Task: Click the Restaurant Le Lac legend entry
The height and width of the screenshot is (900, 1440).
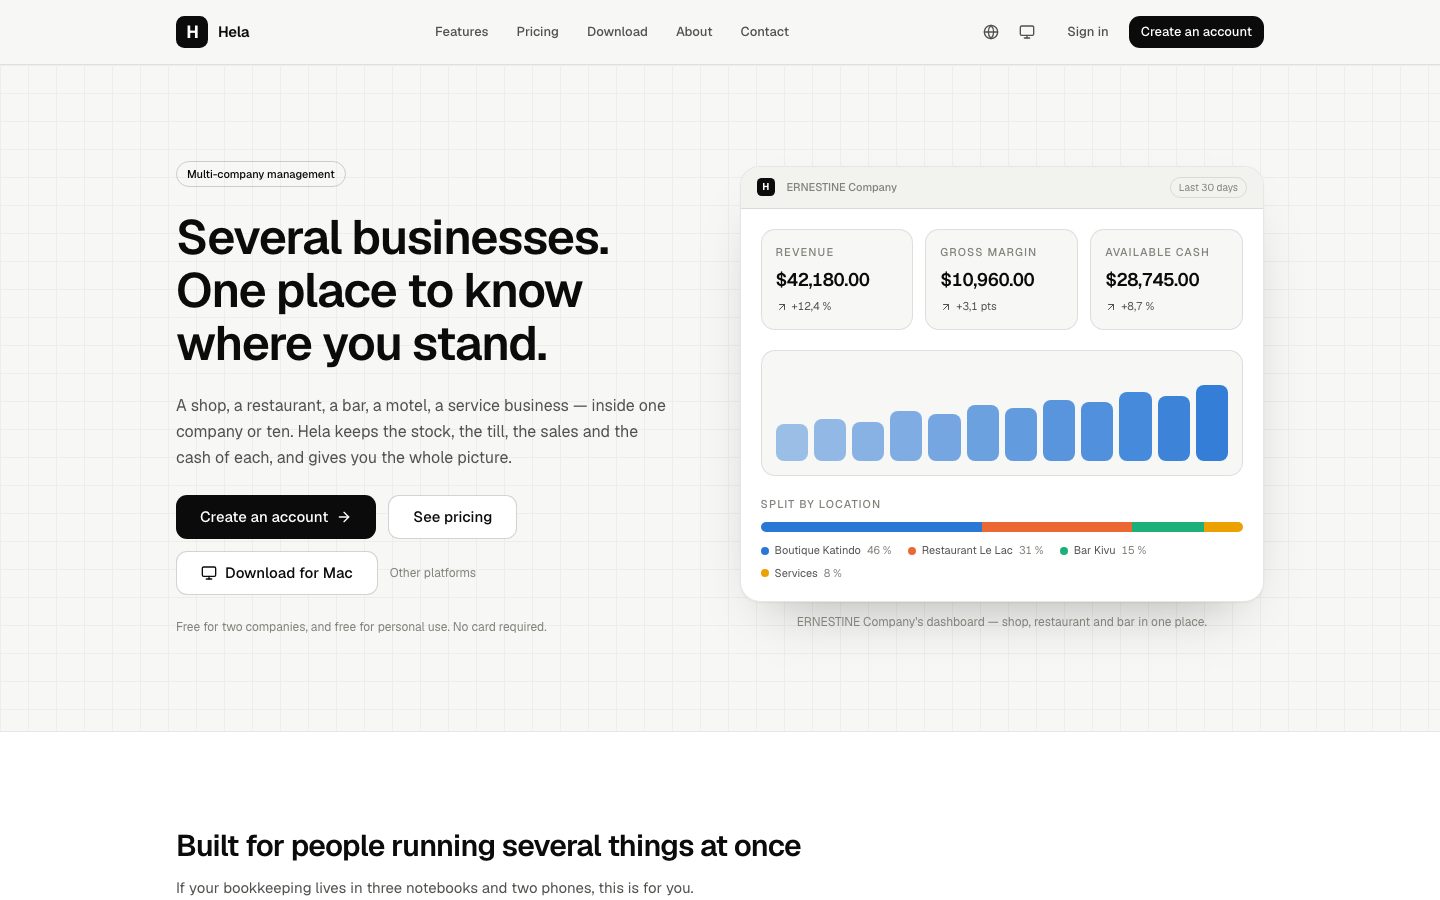Action: point(975,550)
